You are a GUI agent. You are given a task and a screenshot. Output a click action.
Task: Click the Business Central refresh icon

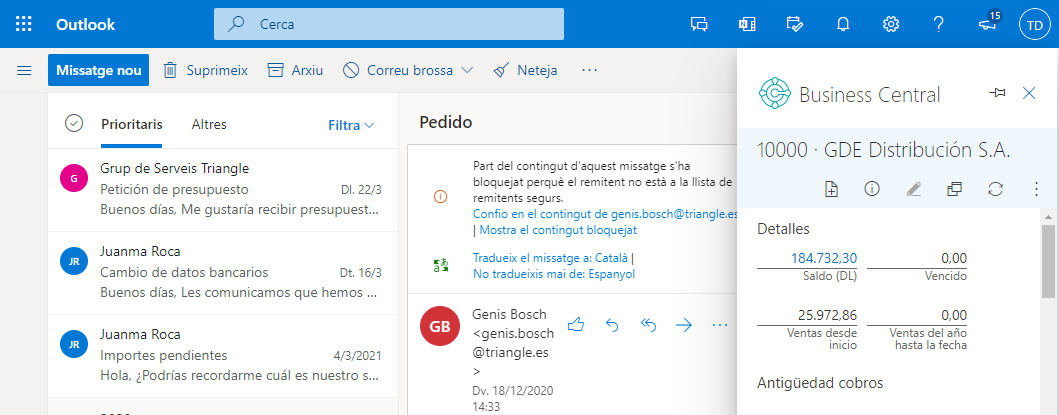point(994,188)
